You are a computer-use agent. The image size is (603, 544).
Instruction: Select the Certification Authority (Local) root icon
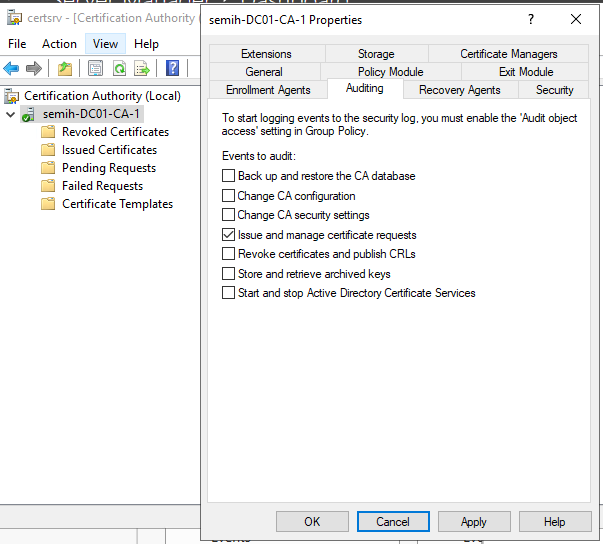(x=12, y=96)
